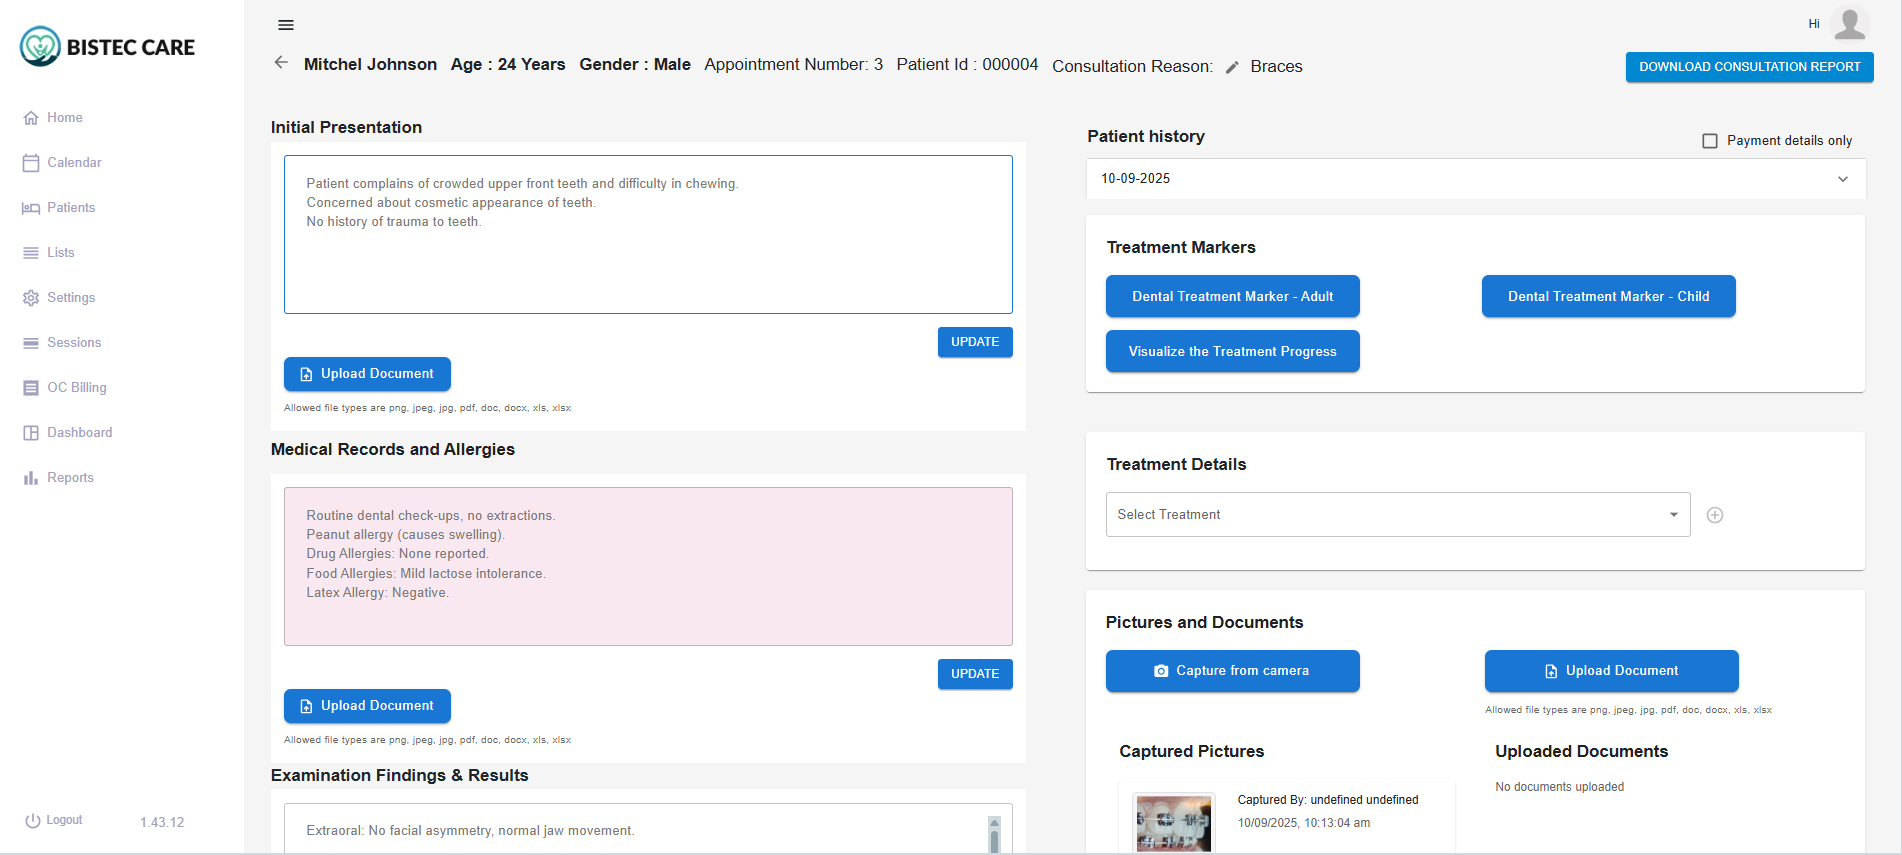Enable Payment details only checkbox

click(x=1710, y=141)
